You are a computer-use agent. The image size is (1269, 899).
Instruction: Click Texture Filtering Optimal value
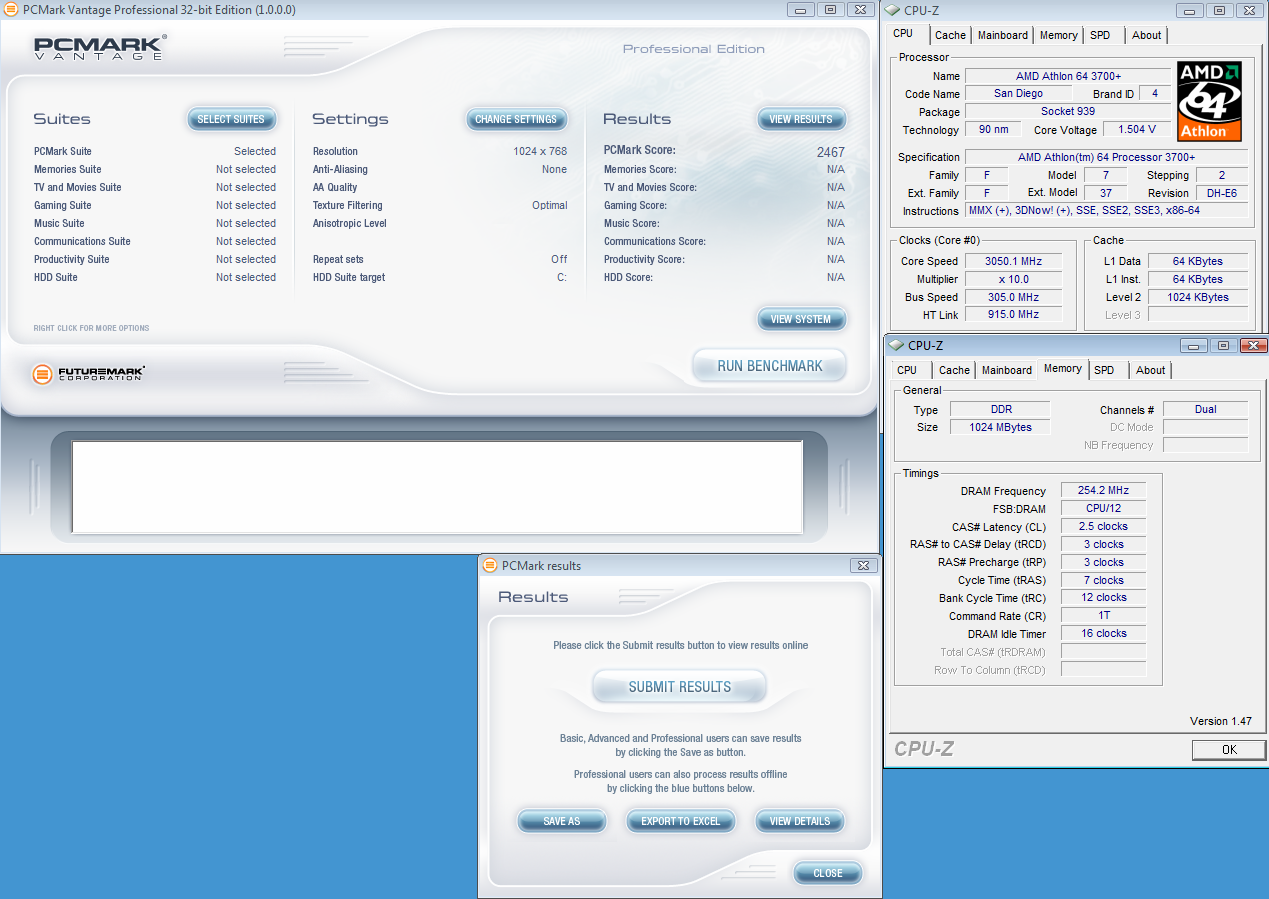click(x=549, y=205)
